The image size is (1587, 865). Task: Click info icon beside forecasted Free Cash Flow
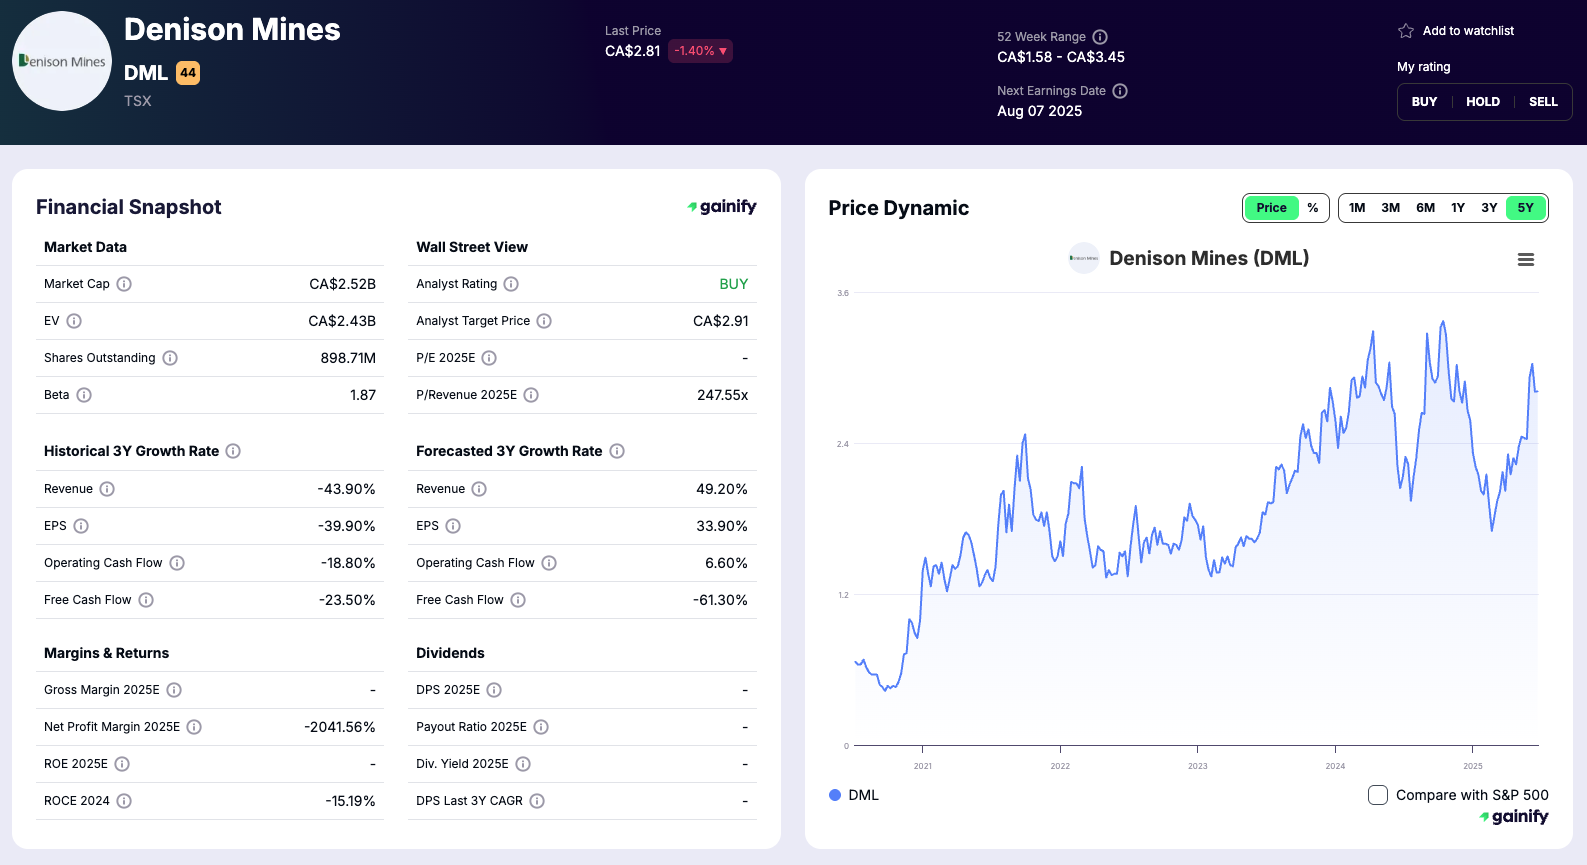pos(518,600)
